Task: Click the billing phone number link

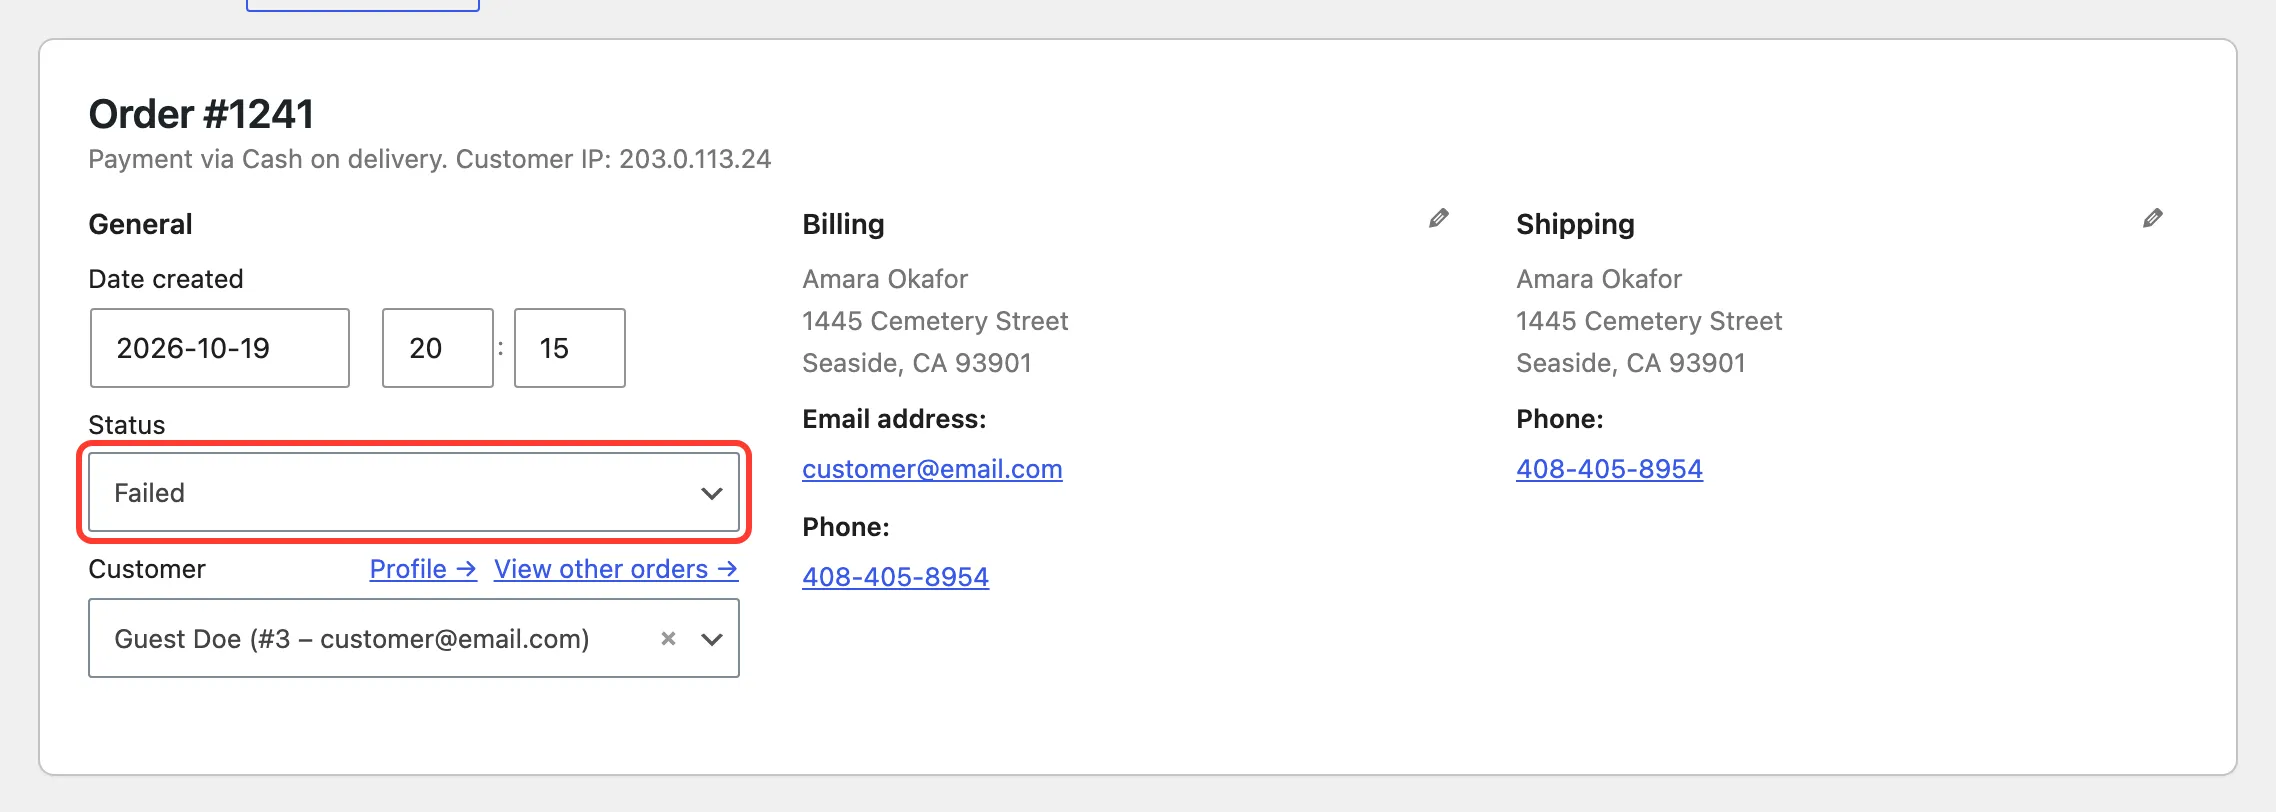Action: click(x=895, y=577)
